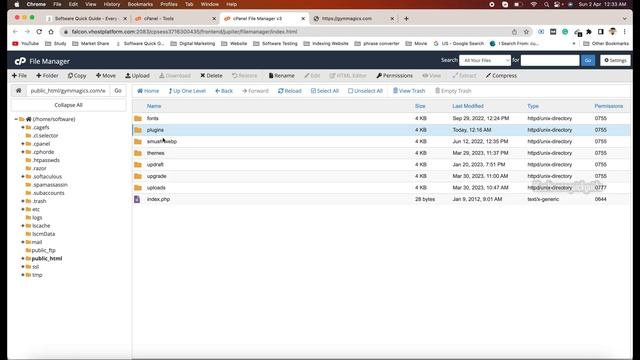Check Select All files

(325, 91)
